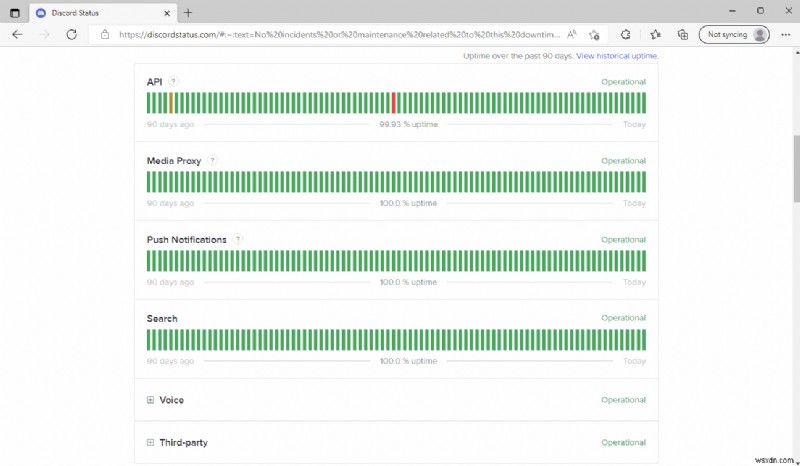
Task: Click the Search 100.0 % uptime text
Action: [x=408, y=361]
